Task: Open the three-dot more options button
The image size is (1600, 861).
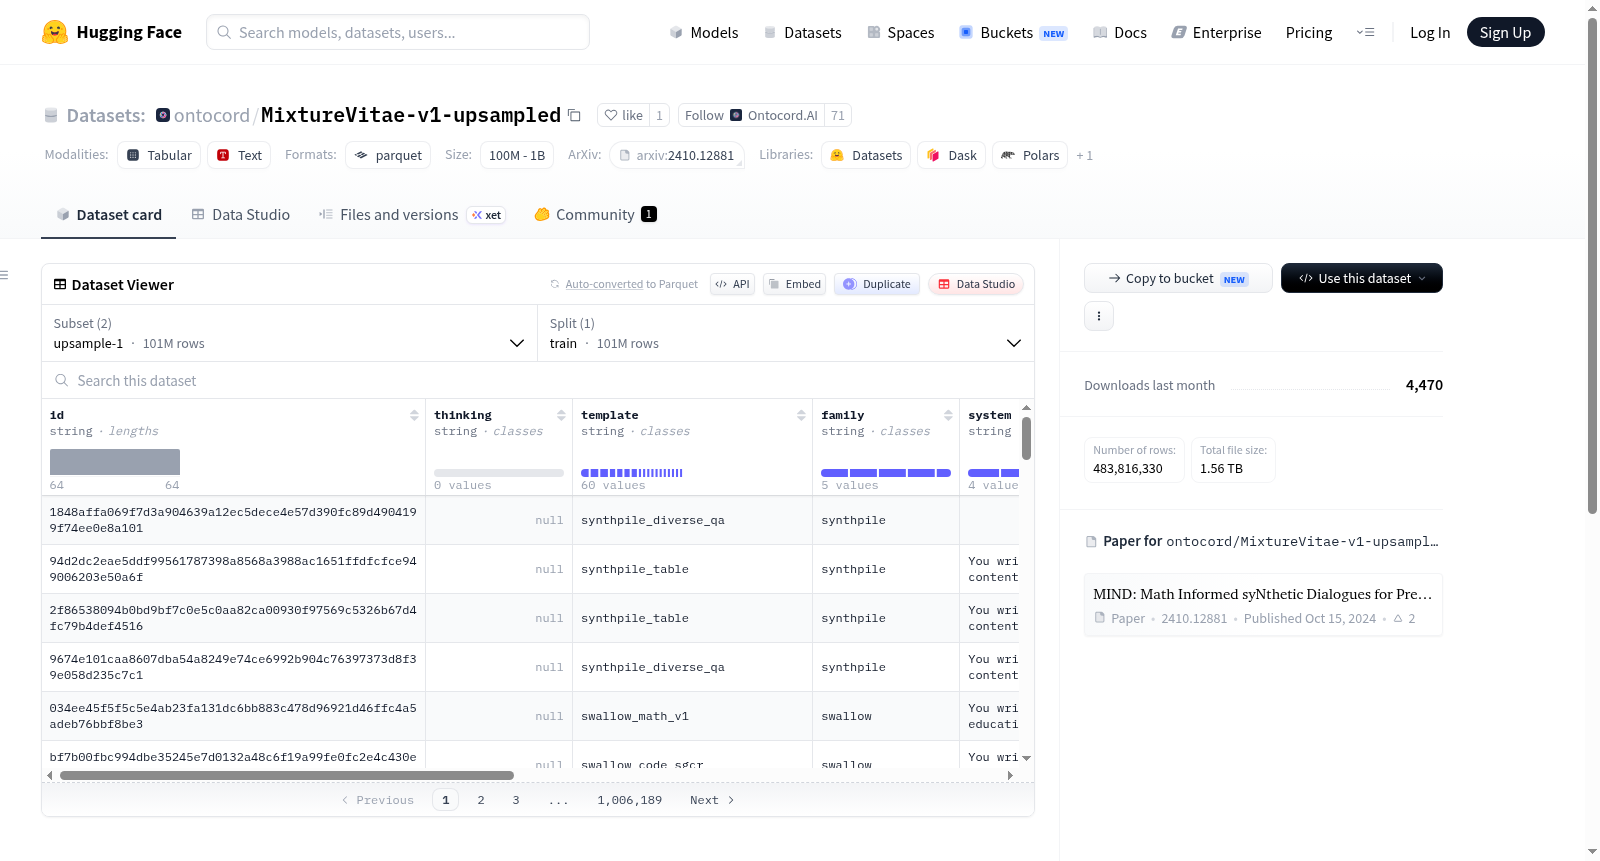Action: (x=1099, y=316)
